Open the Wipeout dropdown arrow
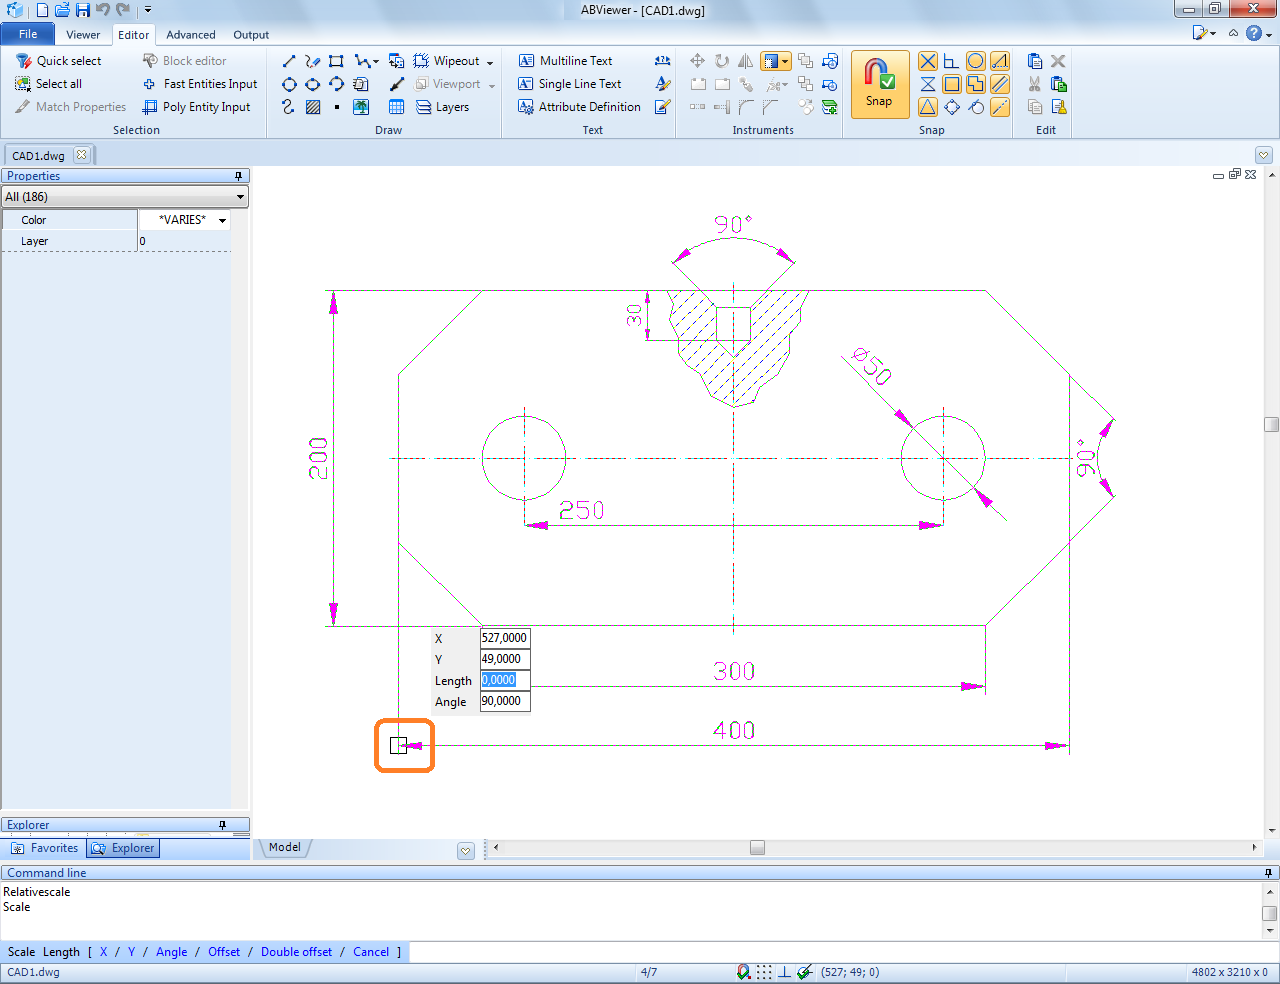1280x984 pixels. pyautogui.click(x=490, y=62)
